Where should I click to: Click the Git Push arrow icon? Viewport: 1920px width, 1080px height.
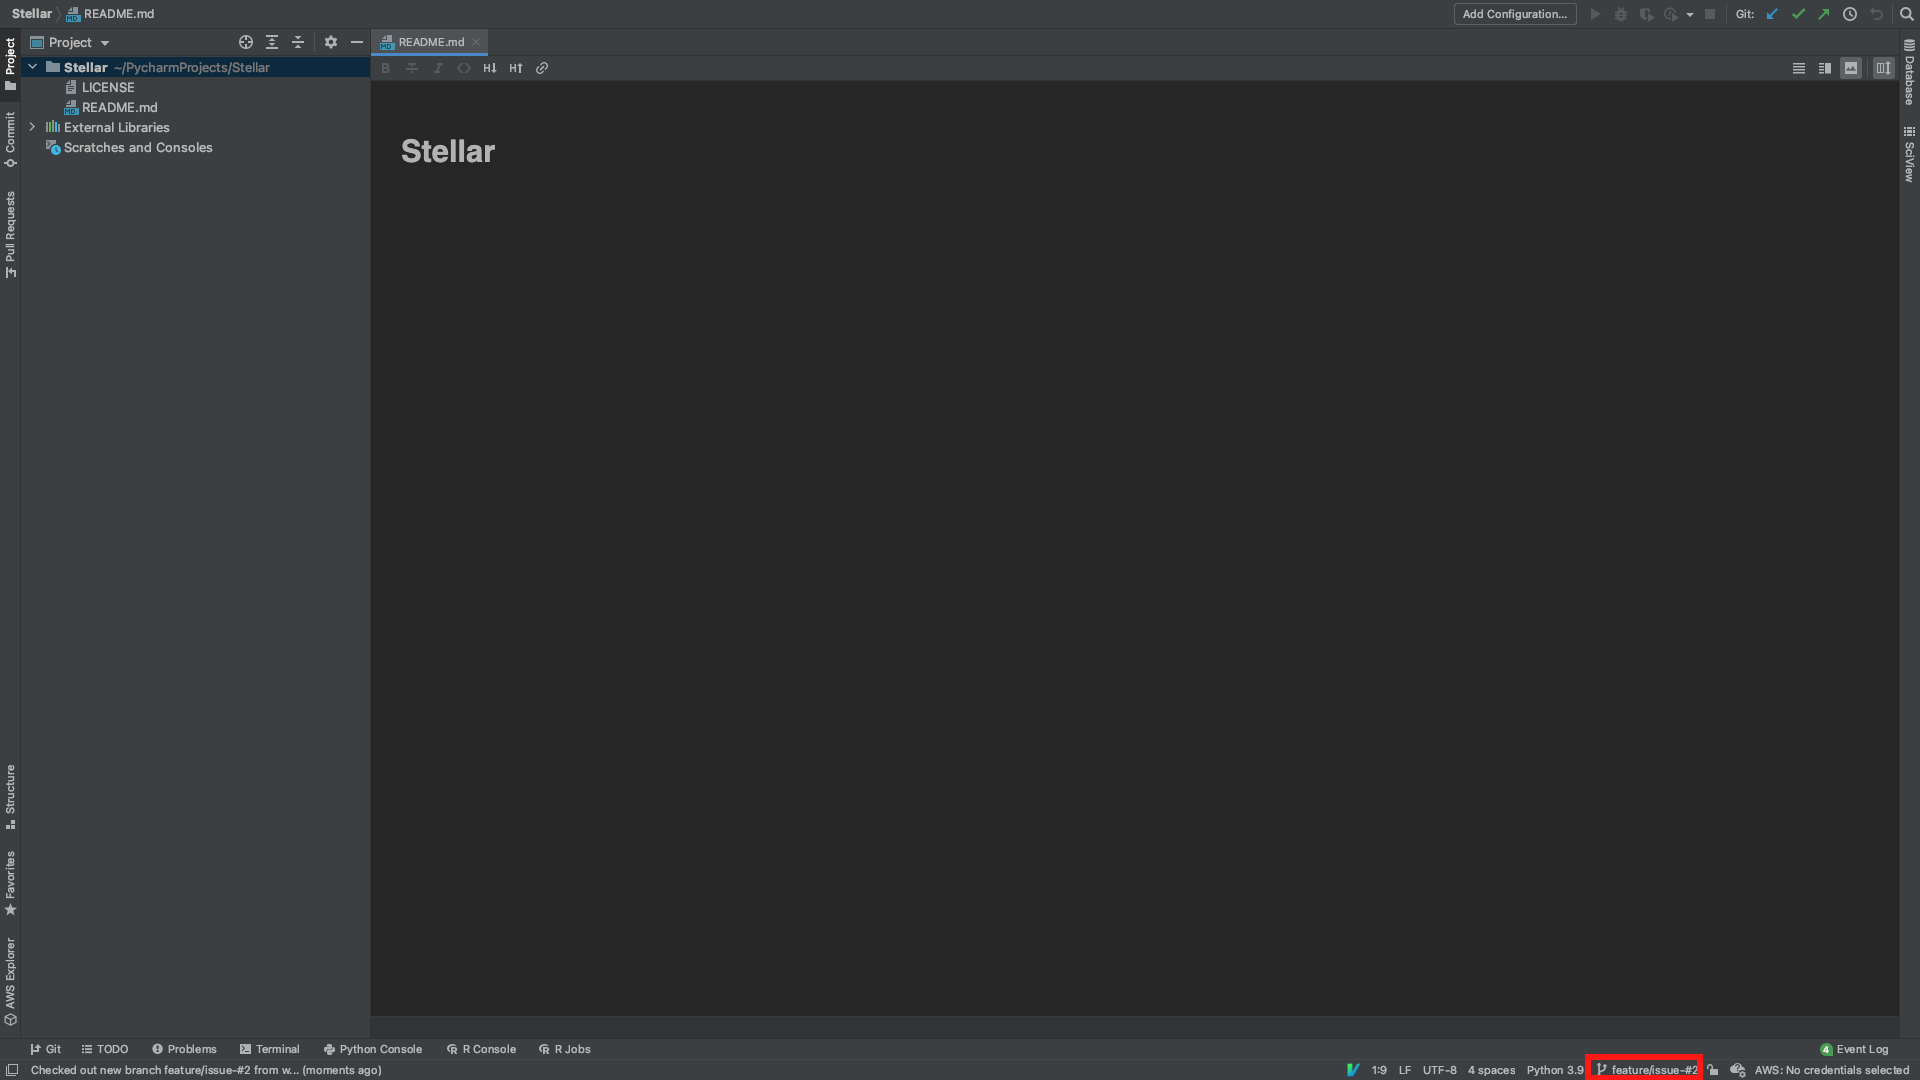tap(1824, 14)
